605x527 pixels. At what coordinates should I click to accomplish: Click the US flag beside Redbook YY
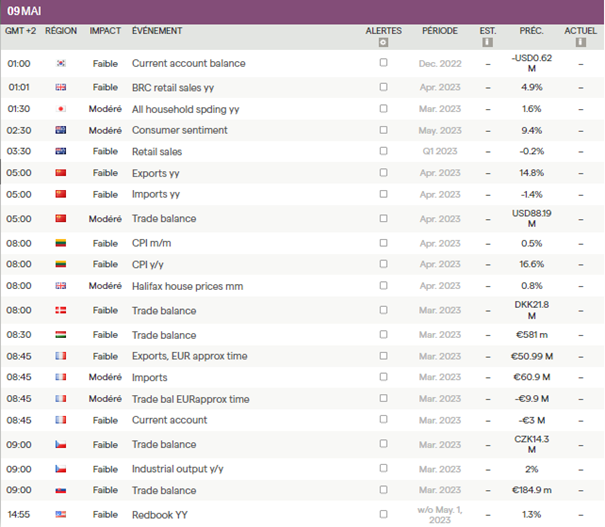tap(61, 515)
